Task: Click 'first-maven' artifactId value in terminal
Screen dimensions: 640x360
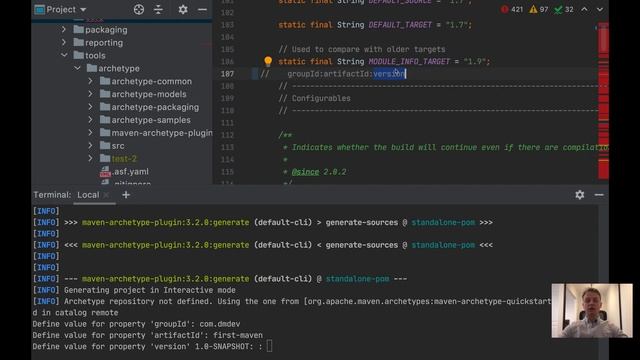Action: pos(238,335)
